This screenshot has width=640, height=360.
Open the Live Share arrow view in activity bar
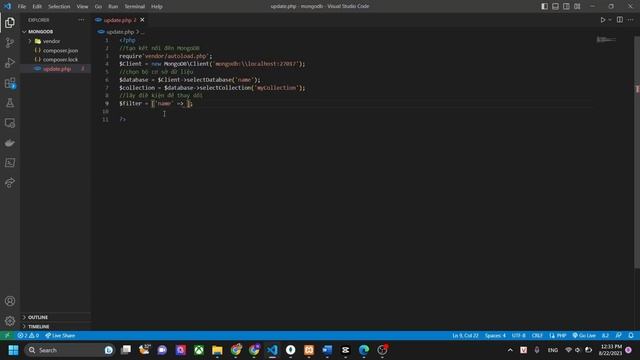10,182
